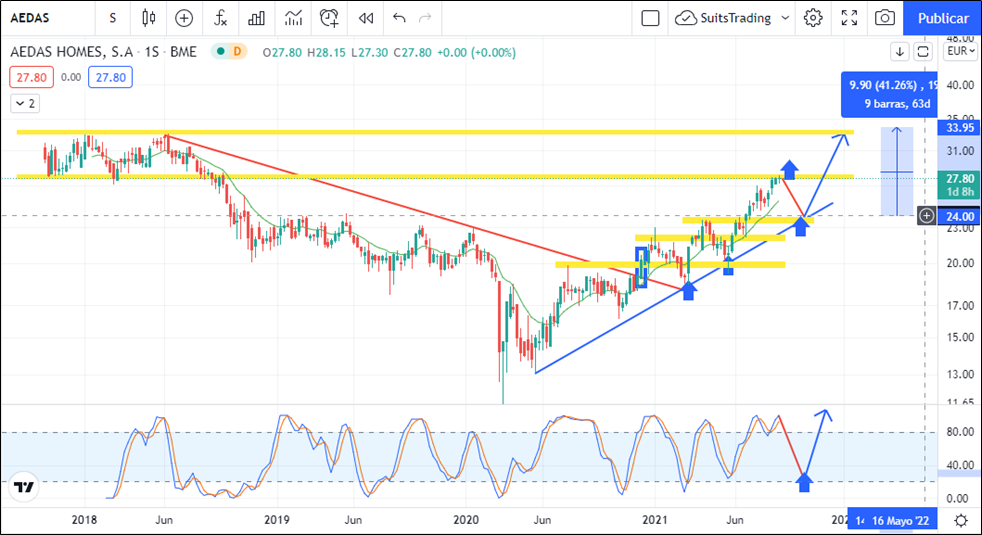The image size is (982, 535).
Task: Undo the last chart action
Action: pyautogui.click(x=400, y=18)
